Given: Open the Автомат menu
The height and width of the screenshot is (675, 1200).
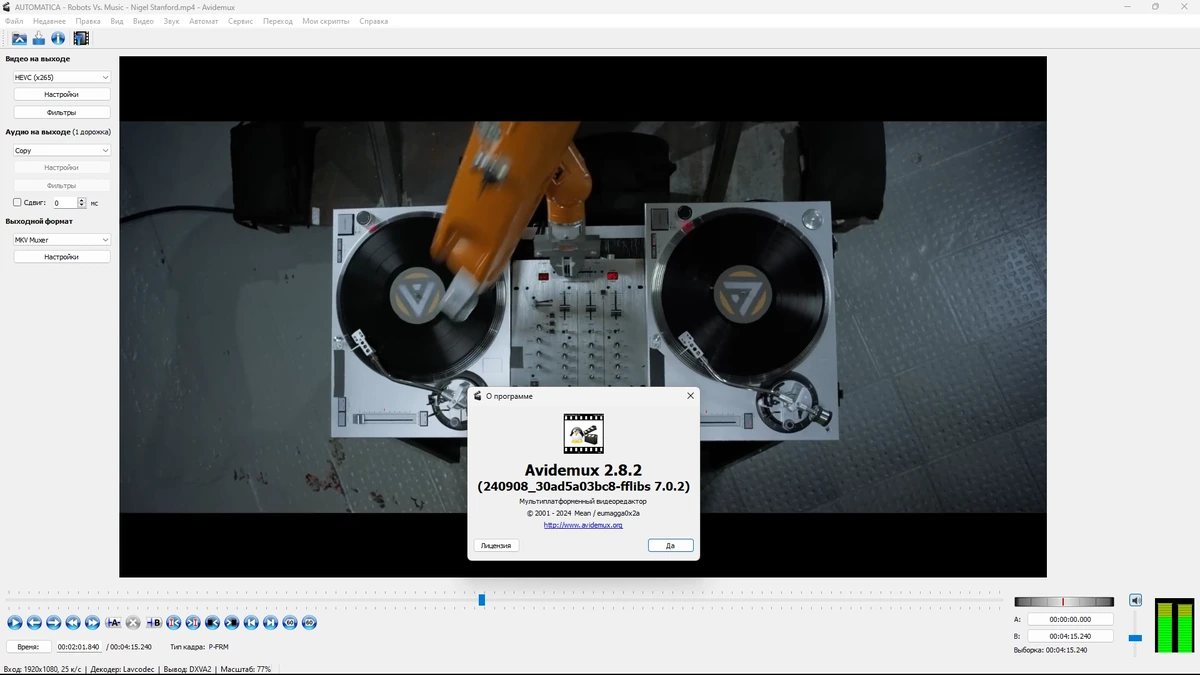Looking at the screenshot, I should (204, 21).
